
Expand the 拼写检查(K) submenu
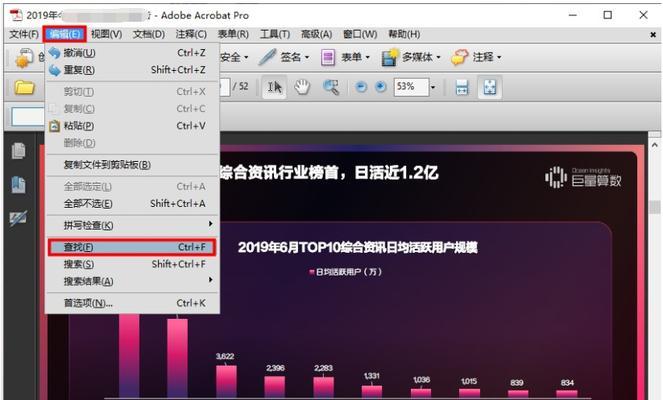click(132, 225)
